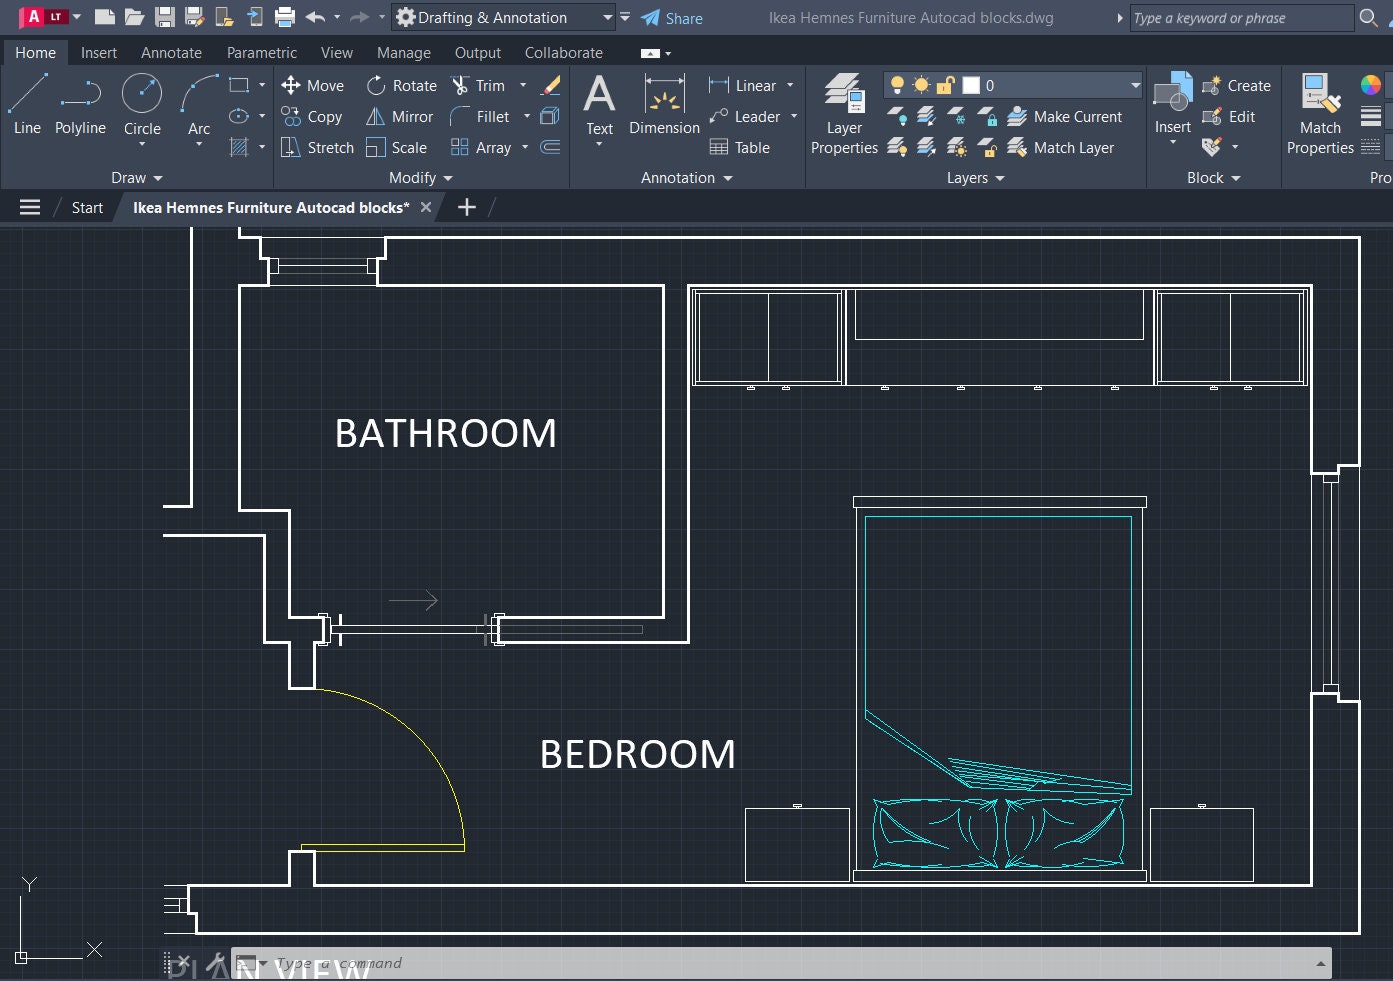The image size is (1393, 981).
Task: Switch to the Annotate ribbon tab
Action: pos(170,52)
